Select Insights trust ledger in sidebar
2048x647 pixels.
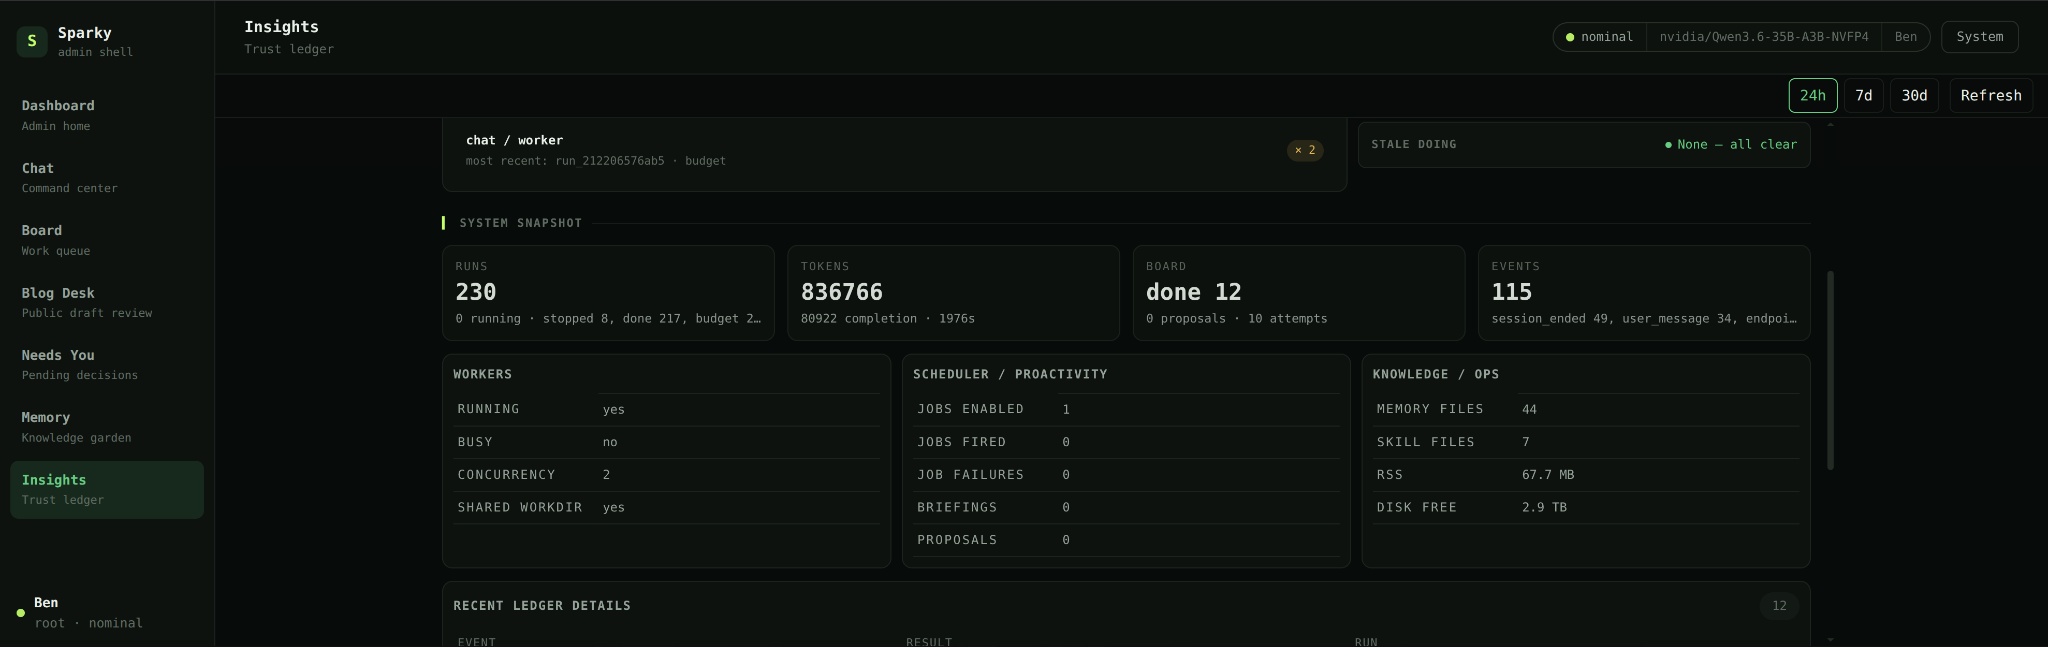pos(106,489)
